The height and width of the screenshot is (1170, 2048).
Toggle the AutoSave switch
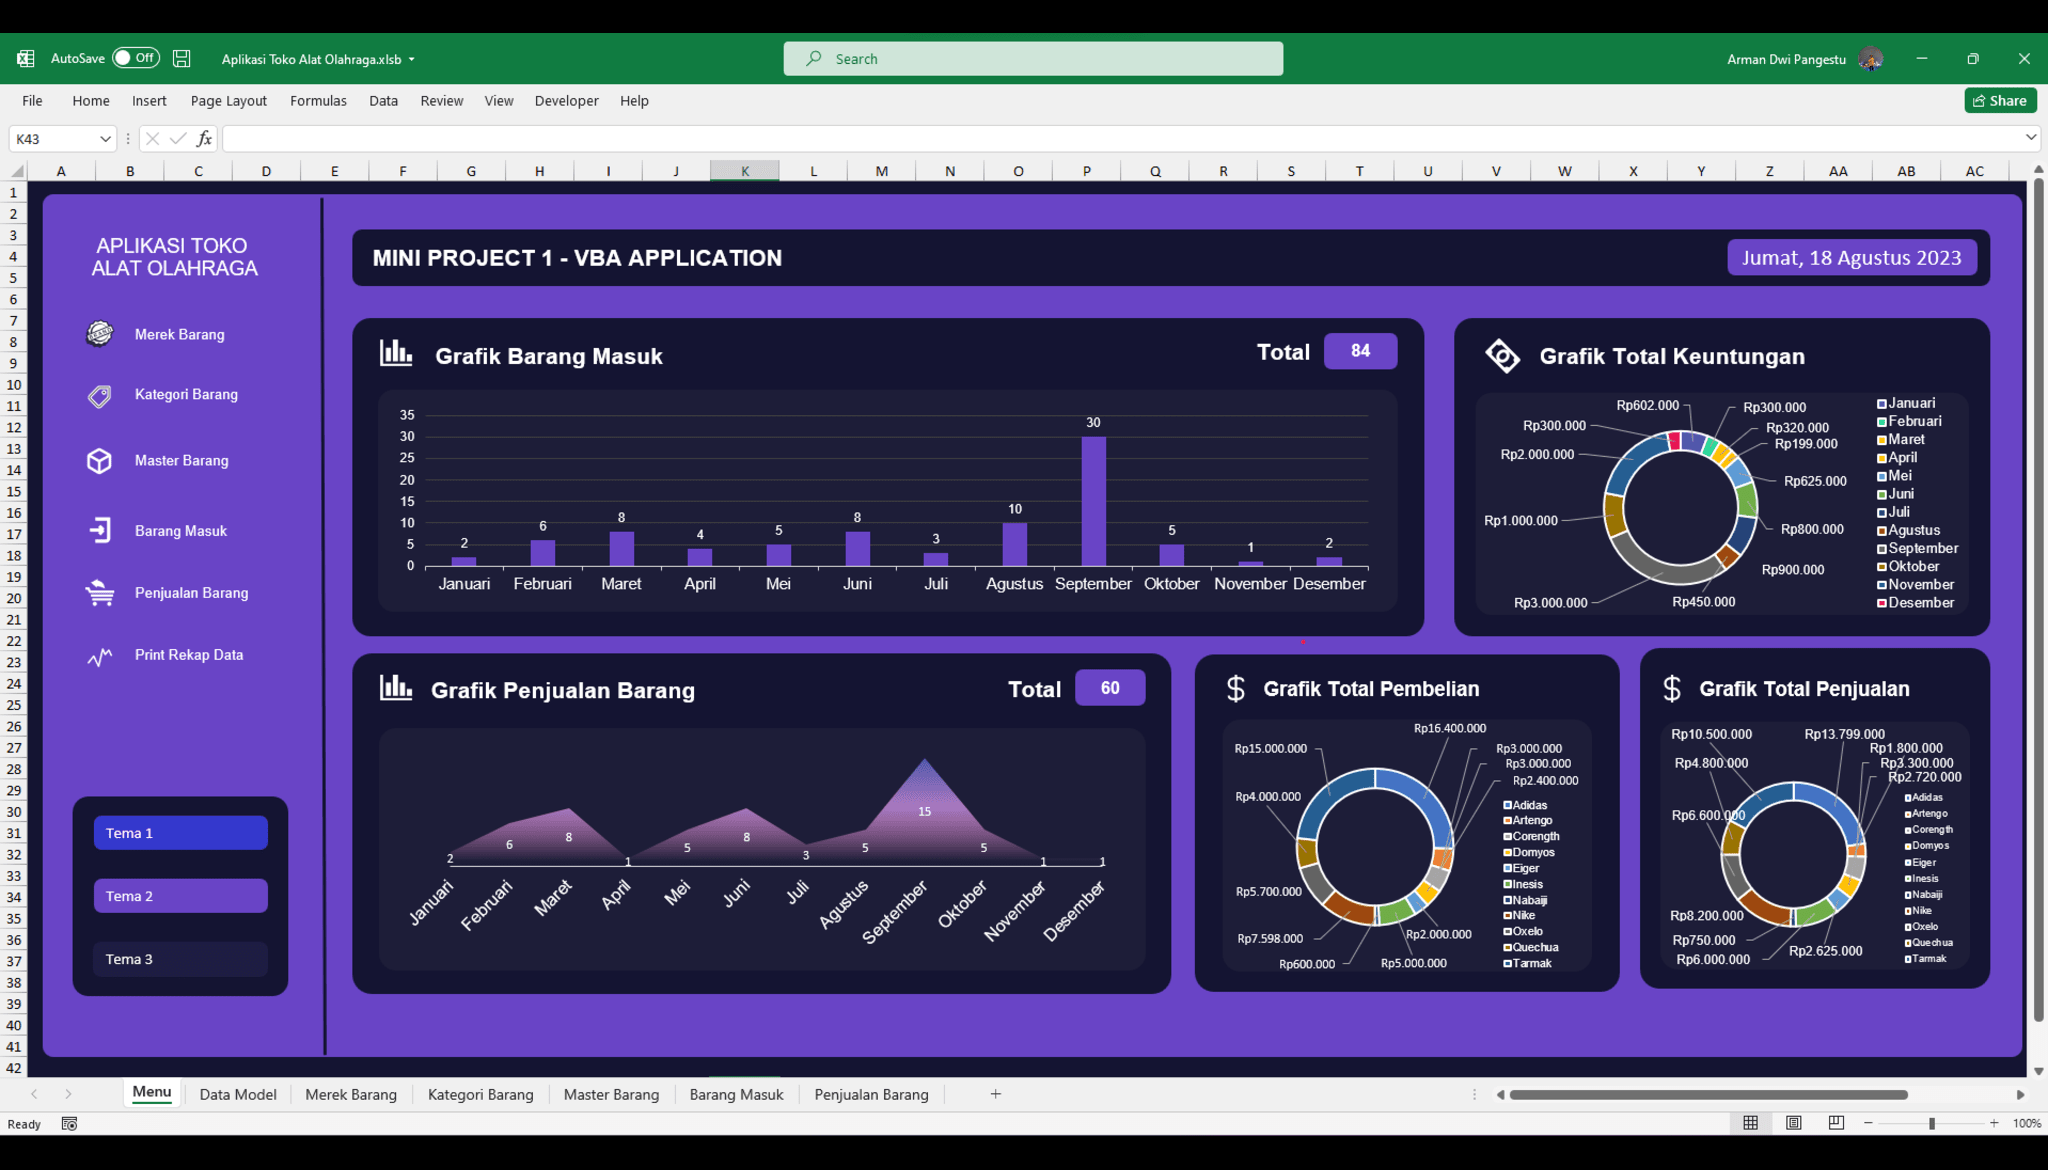tap(135, 59)
